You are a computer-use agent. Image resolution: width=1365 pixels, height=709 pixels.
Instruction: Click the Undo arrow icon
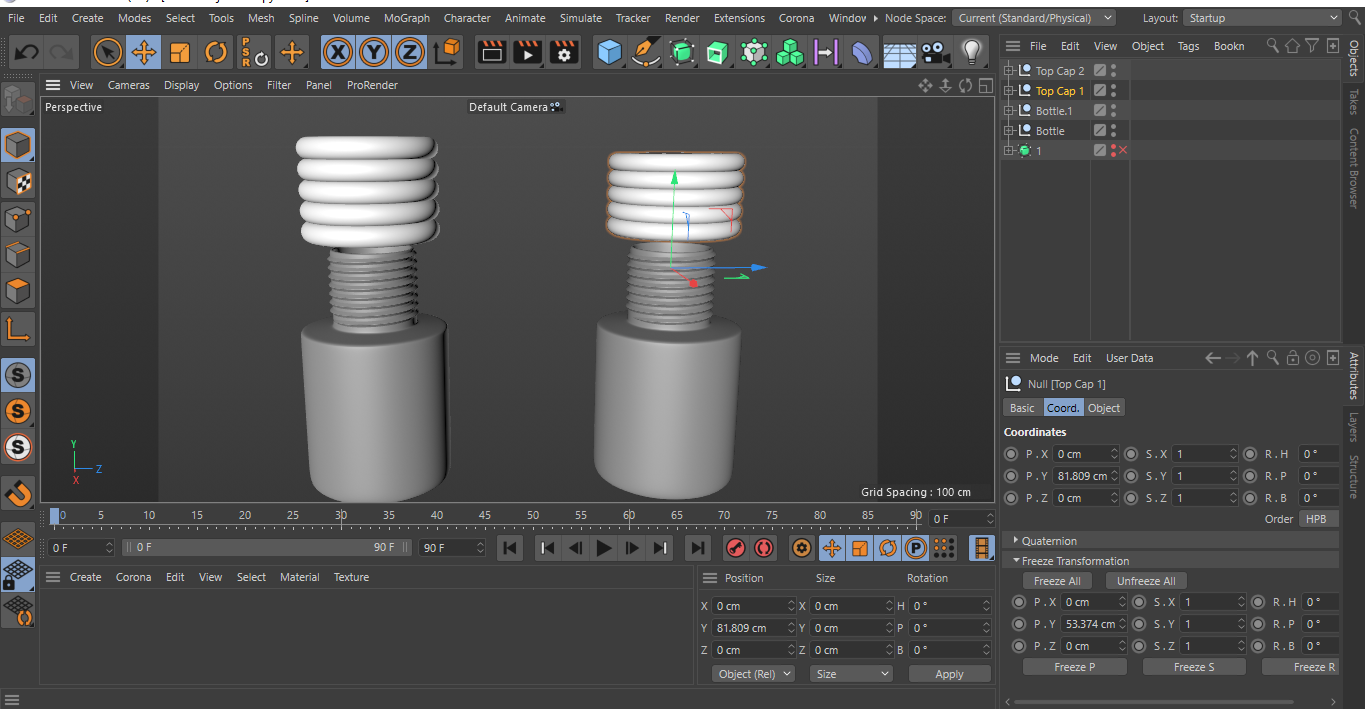coord(27,52)
